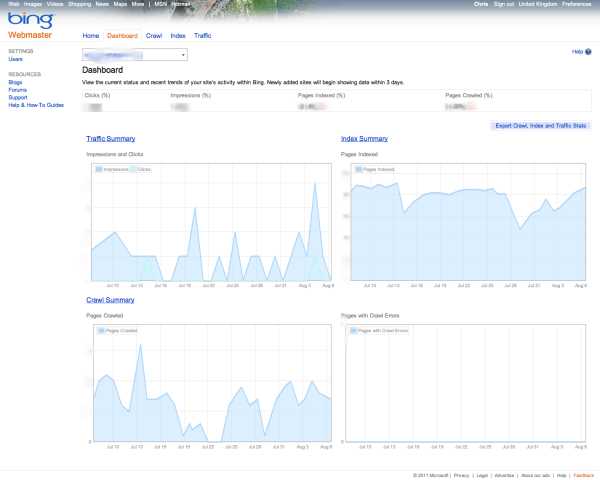The height and width of the screenshot is (480, 600).
Task: Click the Pages Indexed legend icon
Action: click(358, 170)
